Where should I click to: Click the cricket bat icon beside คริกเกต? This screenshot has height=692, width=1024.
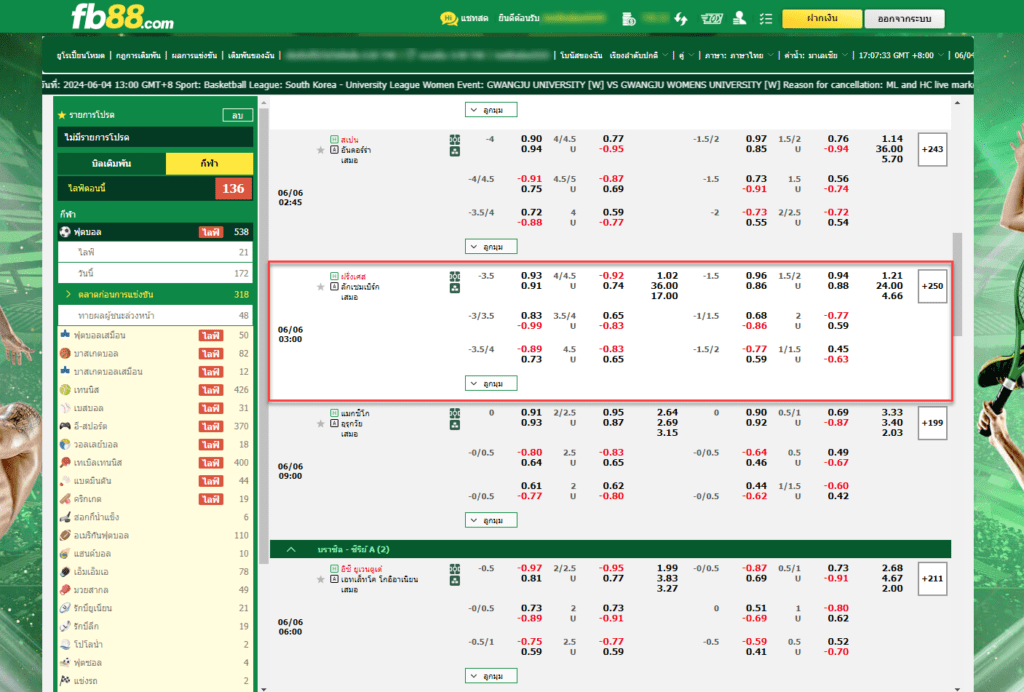tap(65, 499)
